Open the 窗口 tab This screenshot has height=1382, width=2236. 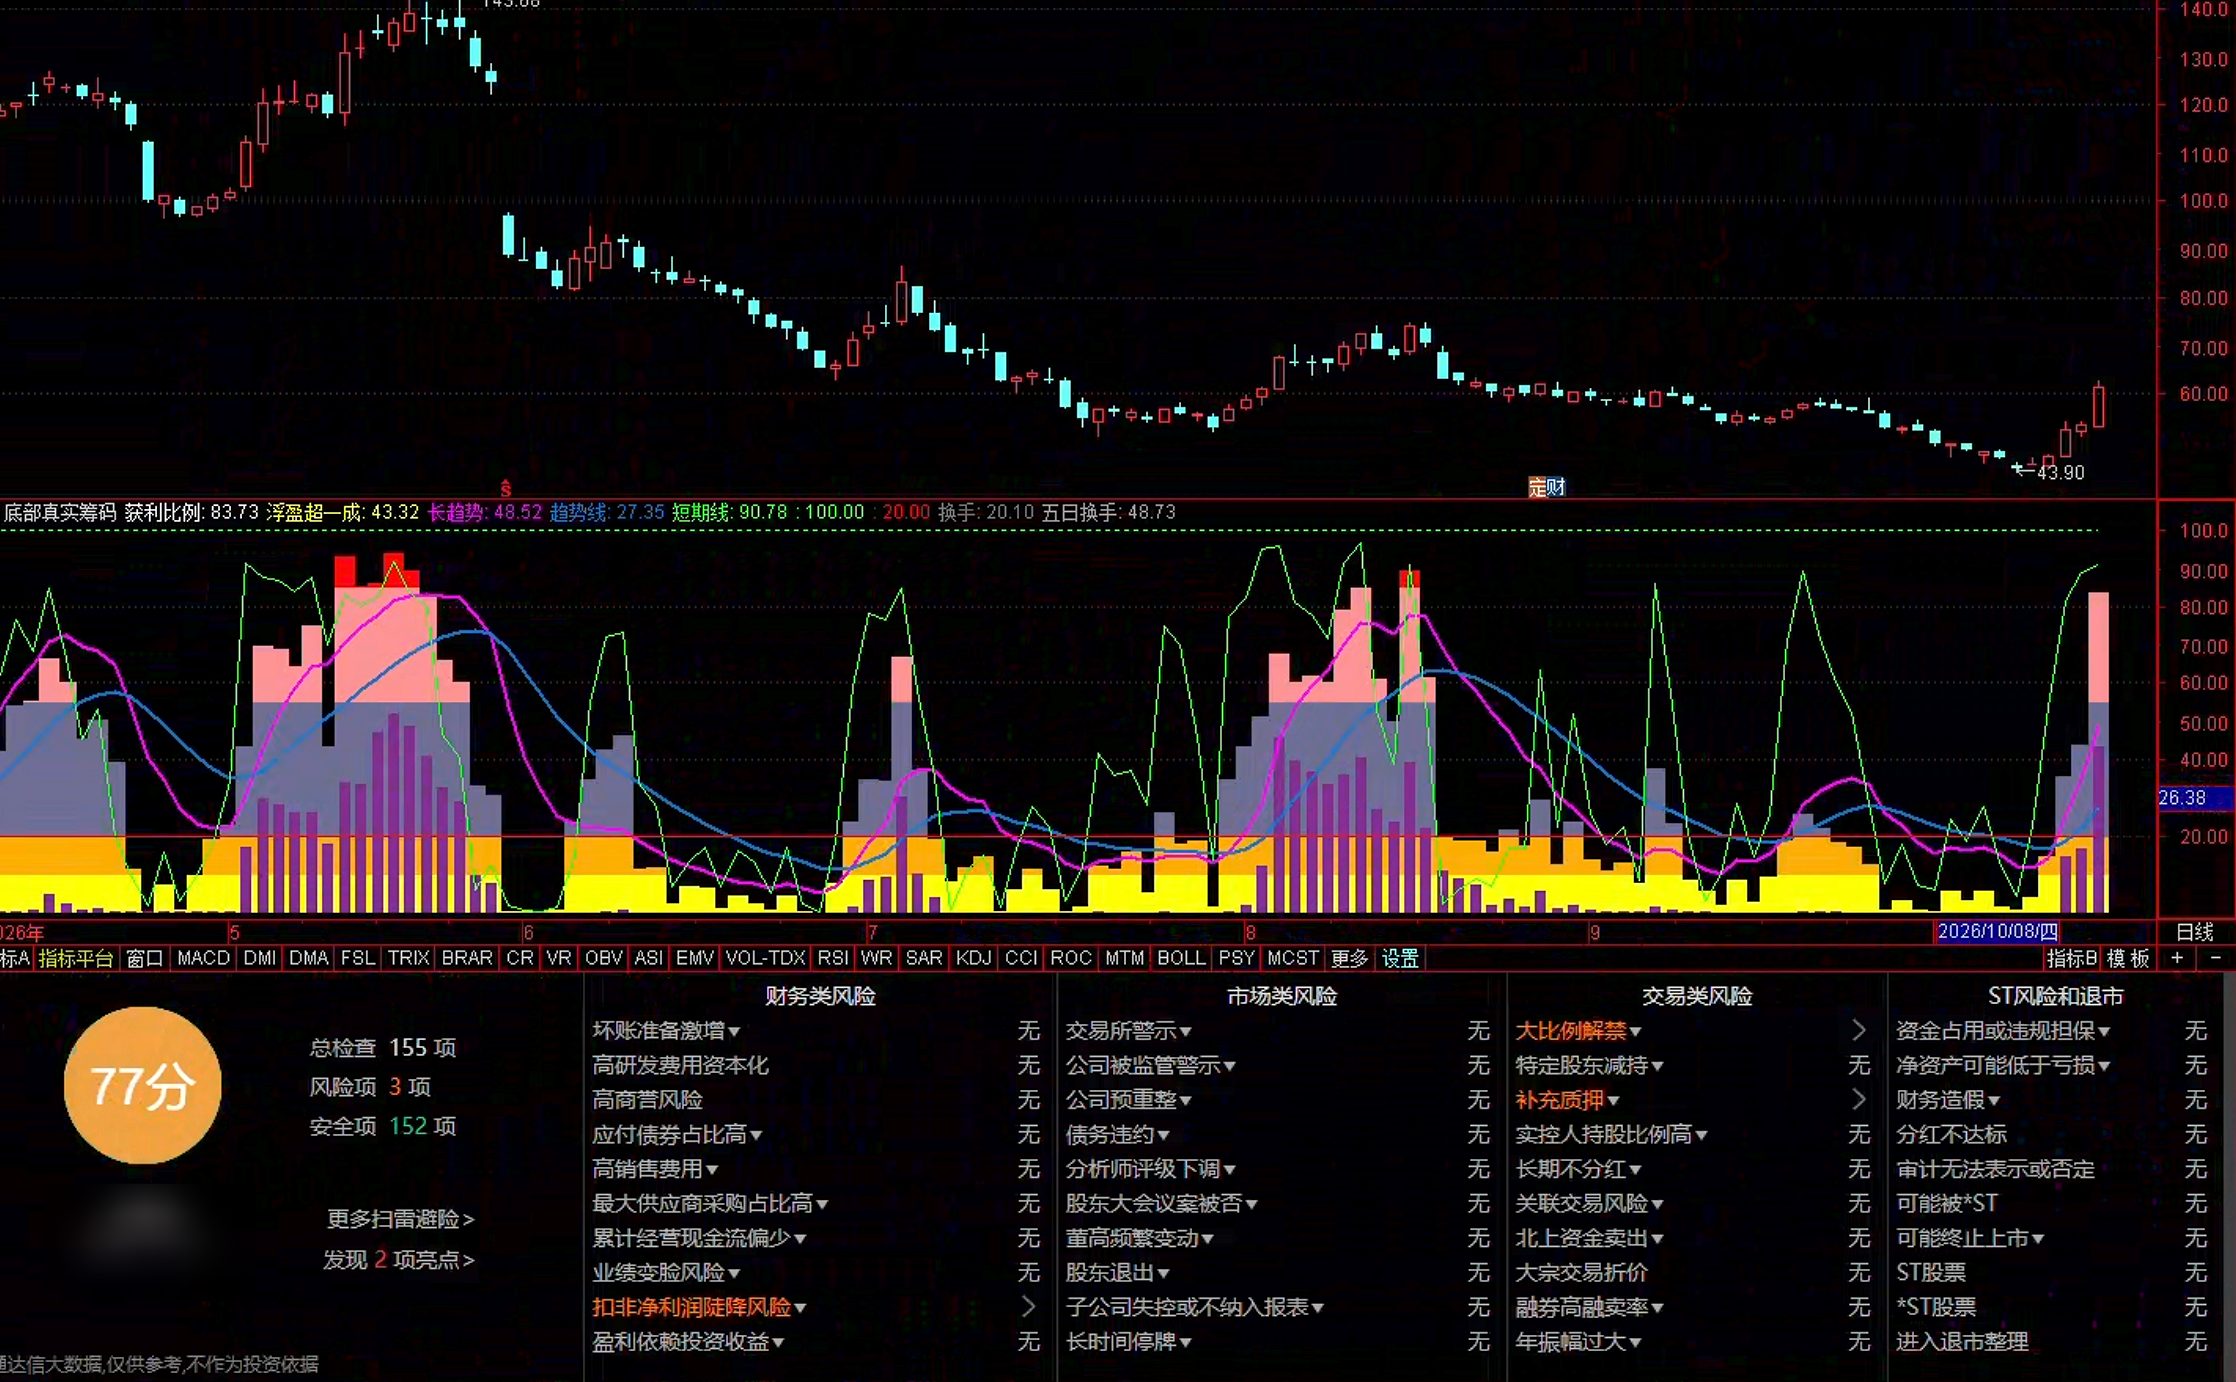click(x=145, y=958)
